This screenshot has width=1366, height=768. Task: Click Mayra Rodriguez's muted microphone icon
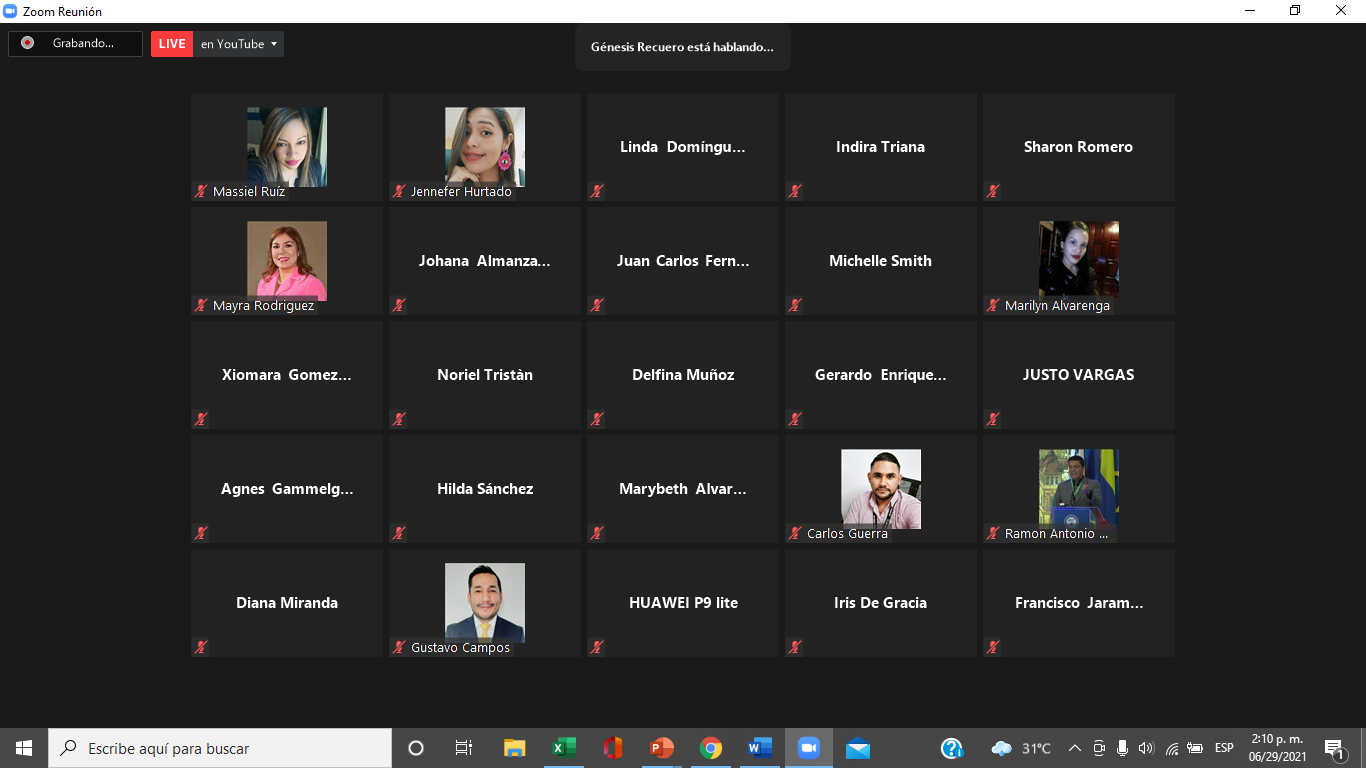[201, 305]
